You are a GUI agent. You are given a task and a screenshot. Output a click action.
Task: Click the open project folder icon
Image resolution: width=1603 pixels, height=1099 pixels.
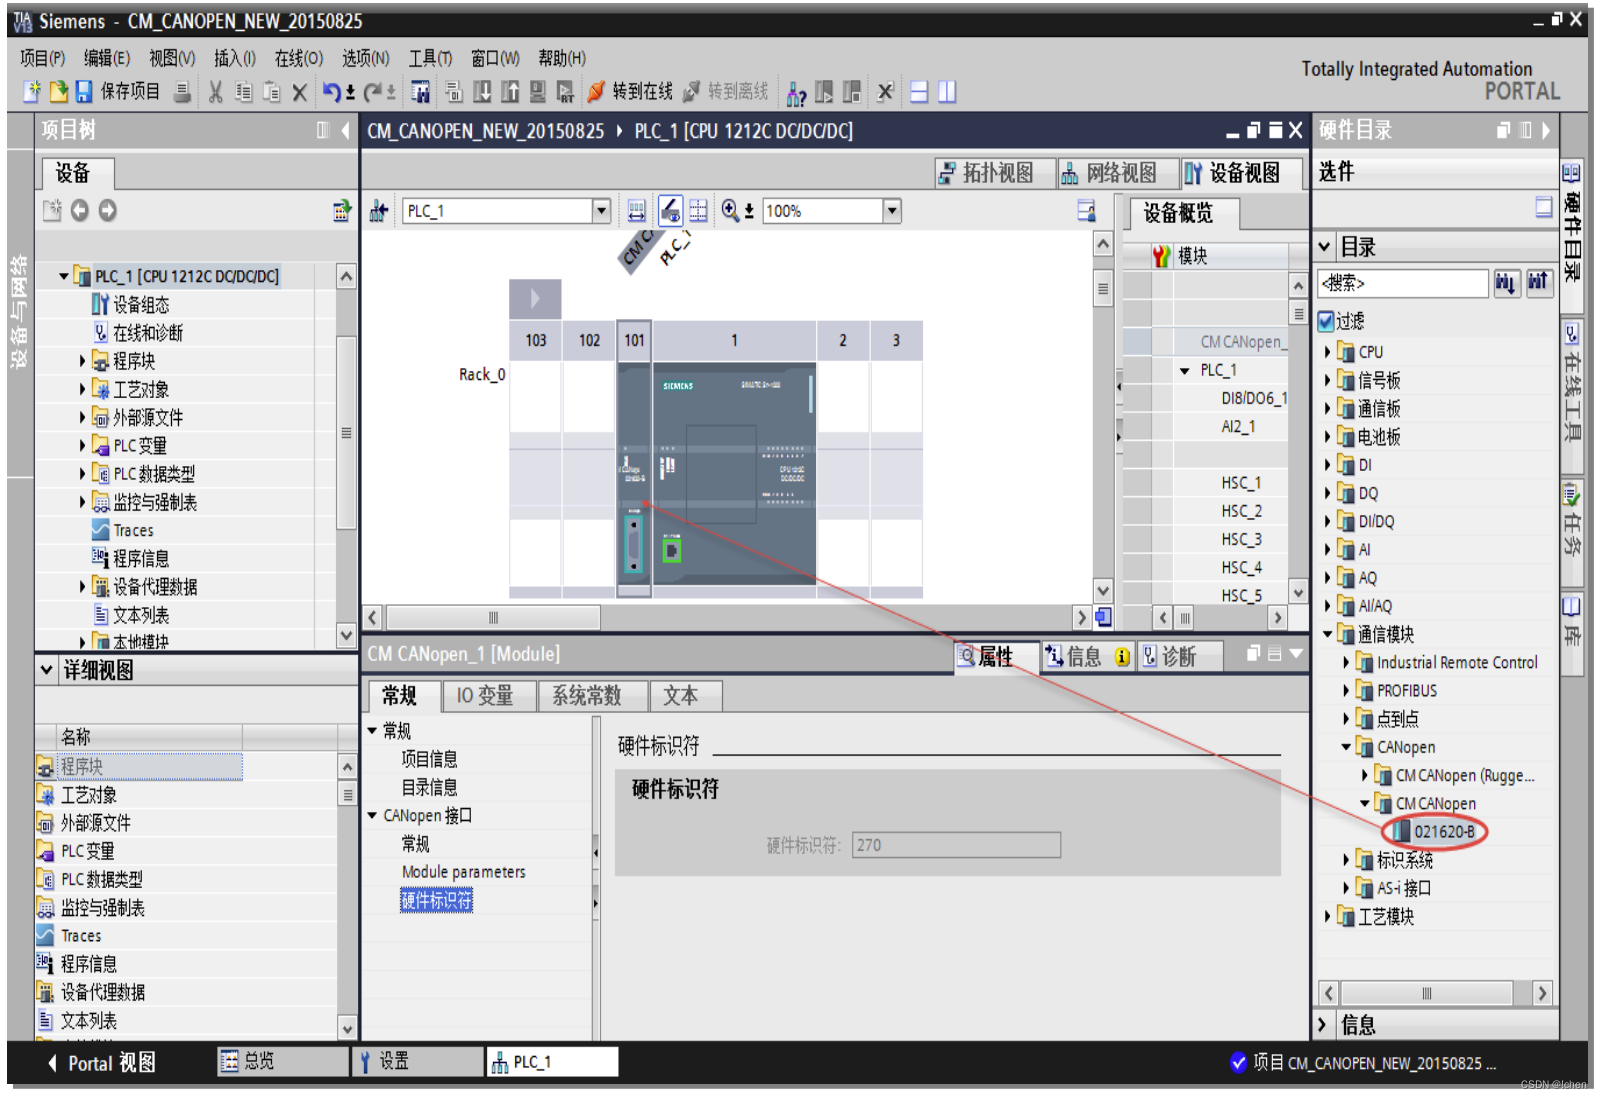[58, 92]
